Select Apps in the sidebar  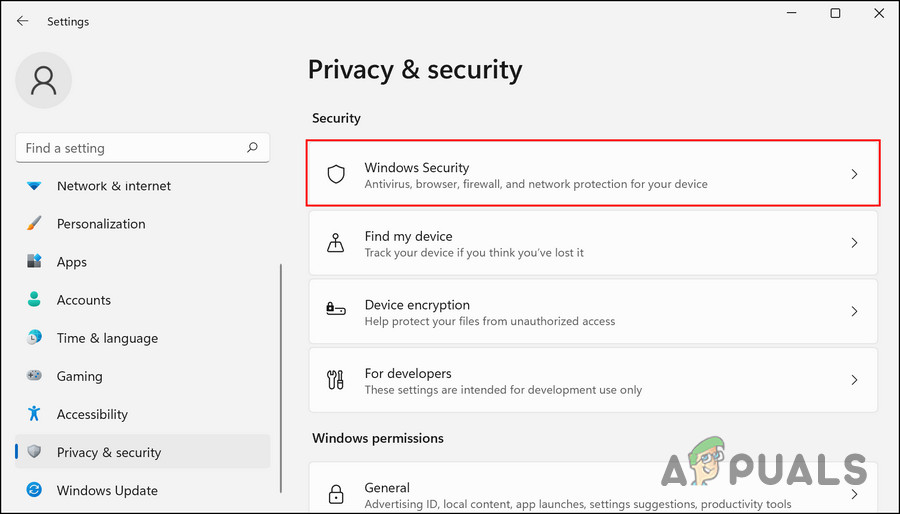point(72,262)
